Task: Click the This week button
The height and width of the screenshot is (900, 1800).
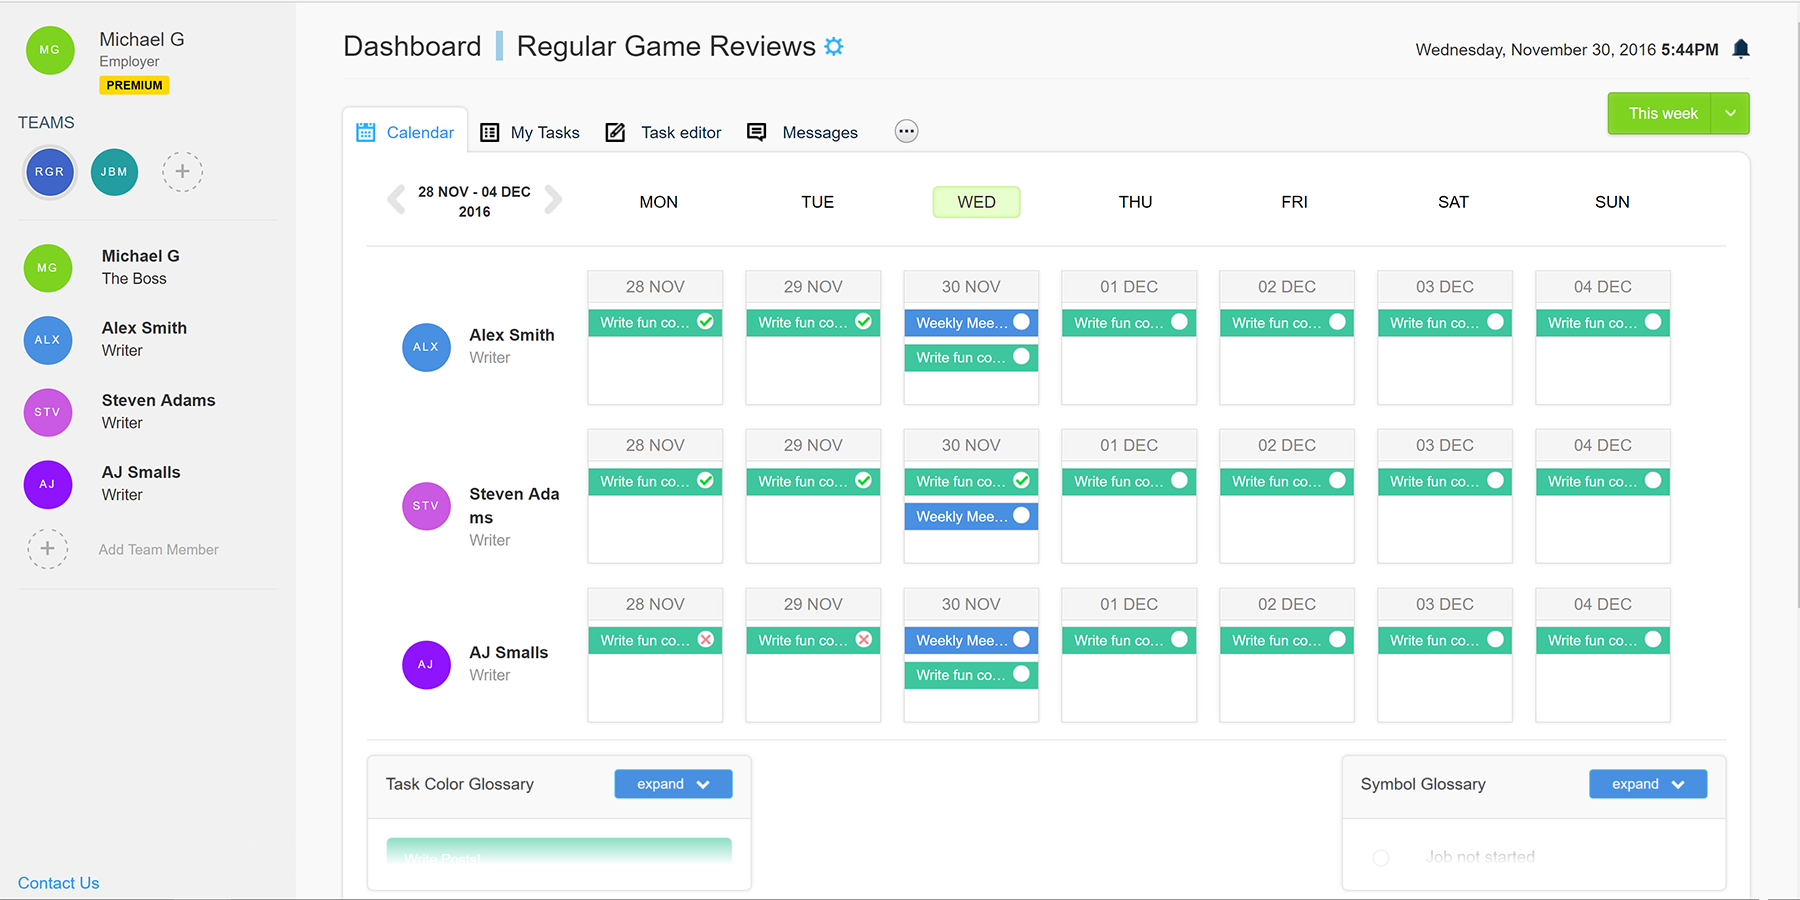Action: coord(1662,113)
